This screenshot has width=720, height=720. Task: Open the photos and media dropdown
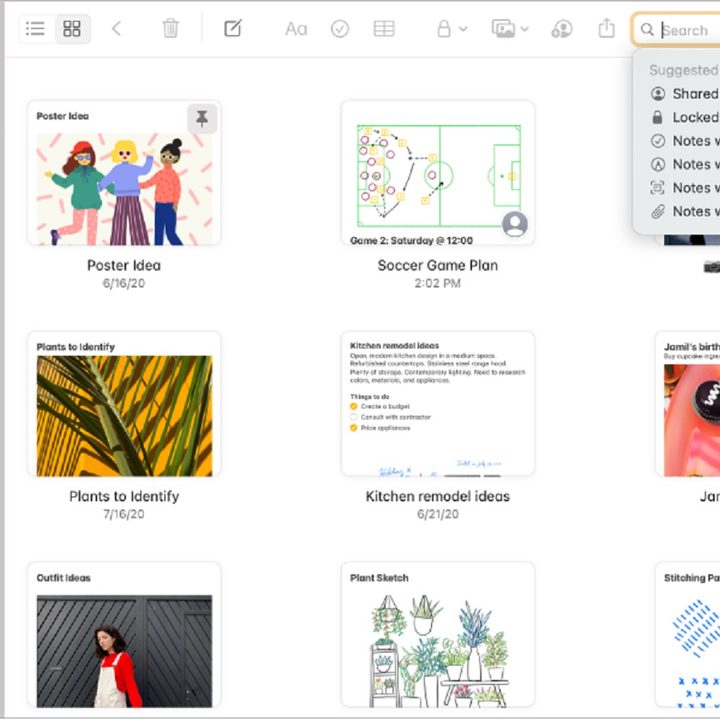[x=510, y=29]
